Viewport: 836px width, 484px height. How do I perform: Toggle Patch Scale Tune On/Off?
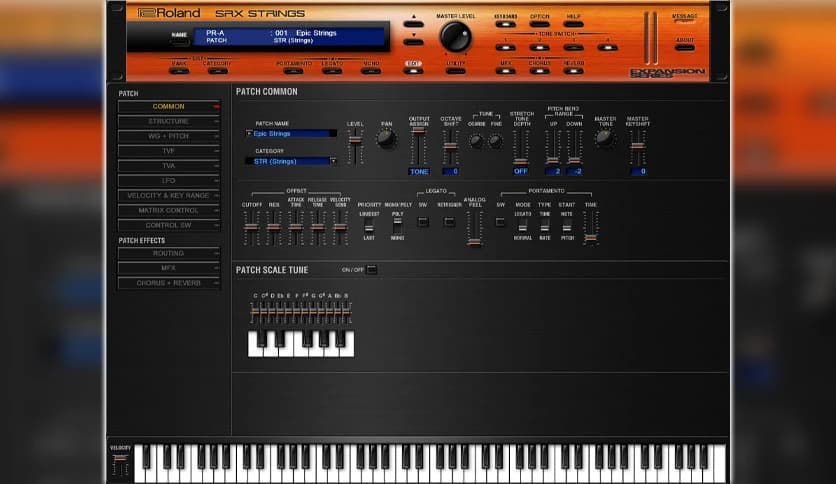(x=372, y=270)
